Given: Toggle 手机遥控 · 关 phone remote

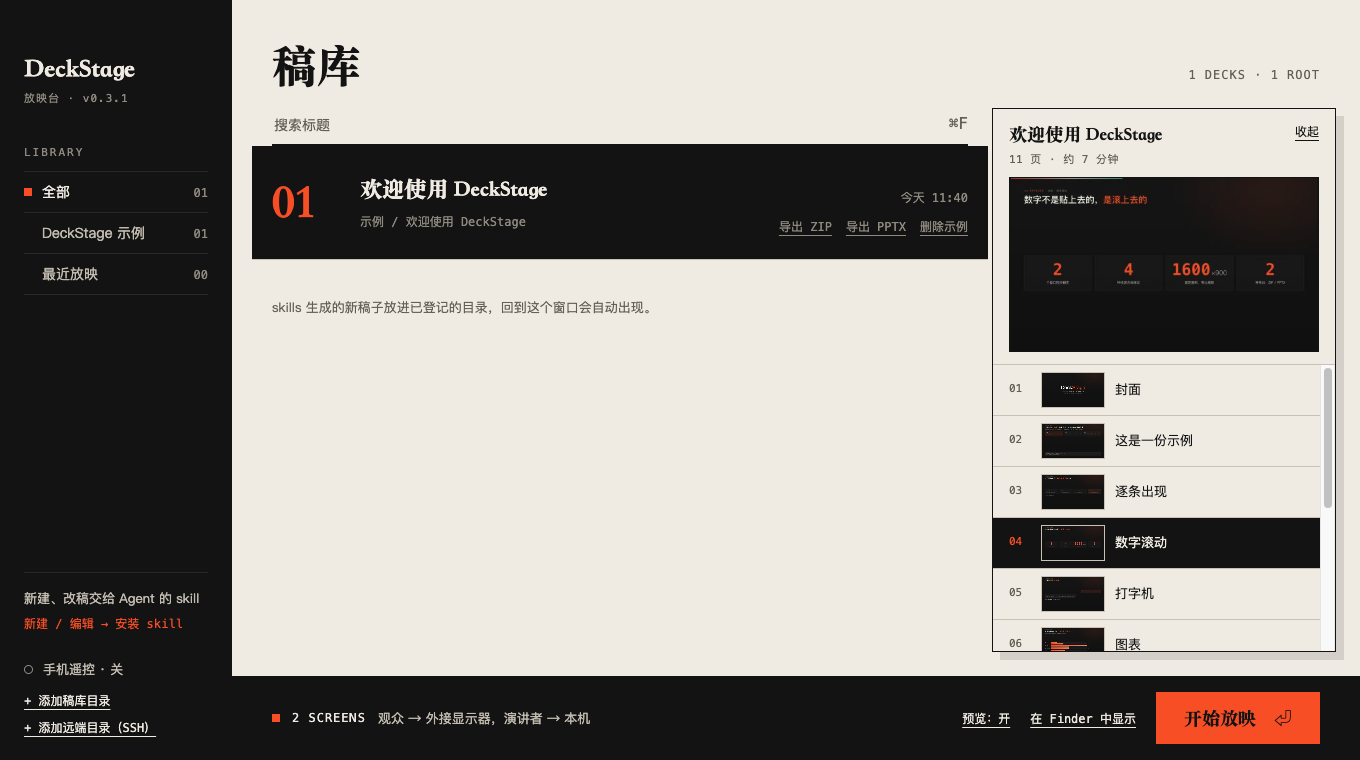Looking at the screenshot, I should (74, 669).
